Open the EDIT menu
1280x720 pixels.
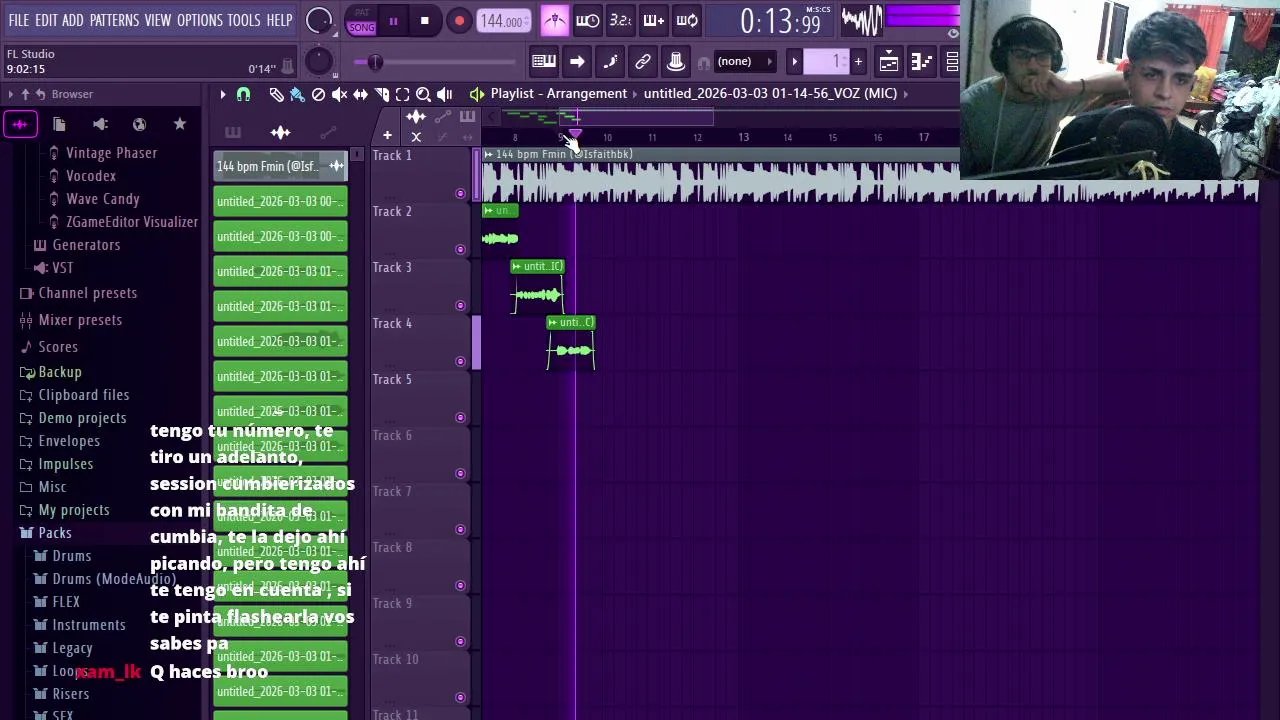point(46,20)
